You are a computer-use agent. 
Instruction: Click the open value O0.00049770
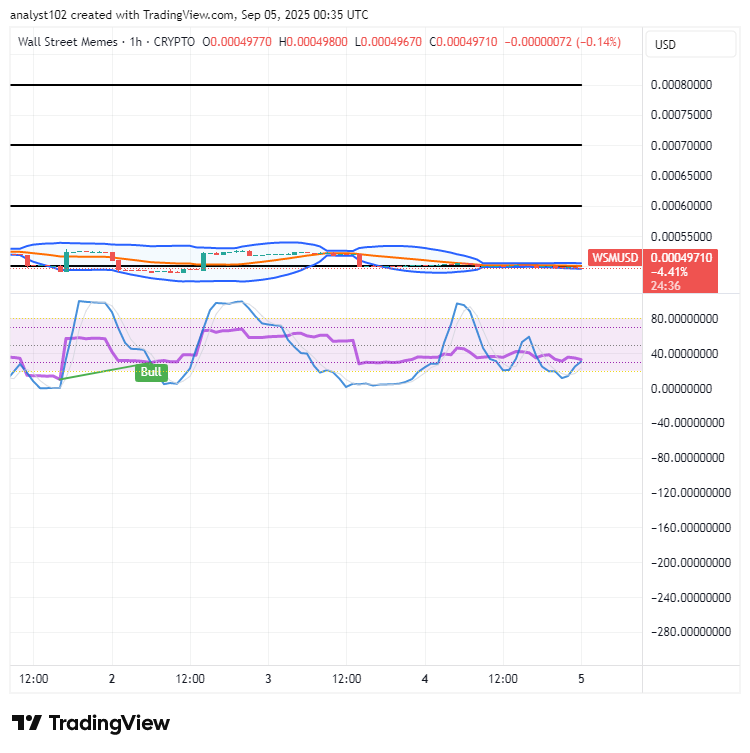(x=237, y=42)
